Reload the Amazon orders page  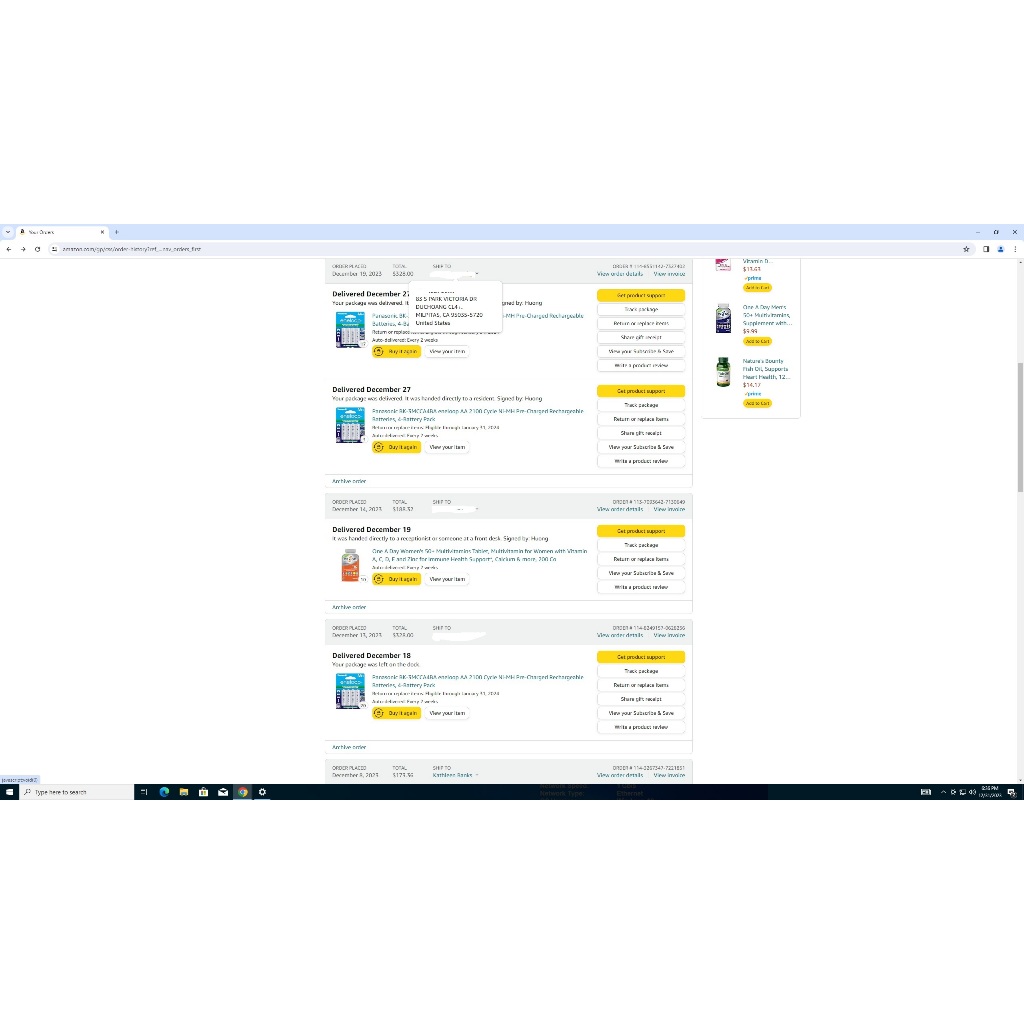(37, 249)
